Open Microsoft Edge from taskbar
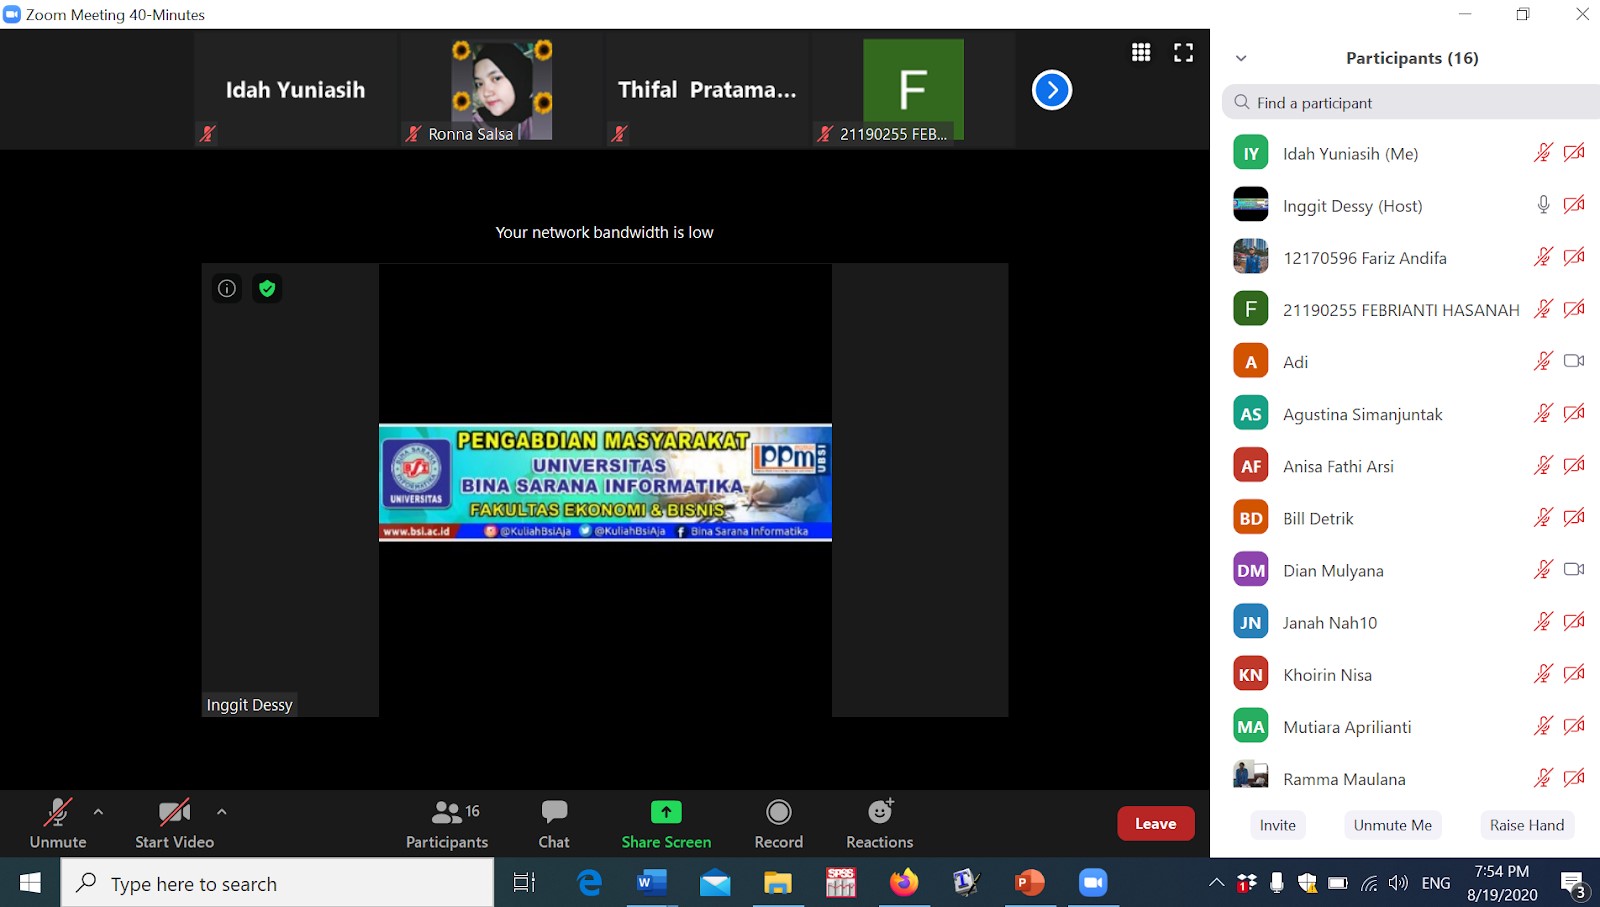The image size is (1600, 907). [590, 883]
